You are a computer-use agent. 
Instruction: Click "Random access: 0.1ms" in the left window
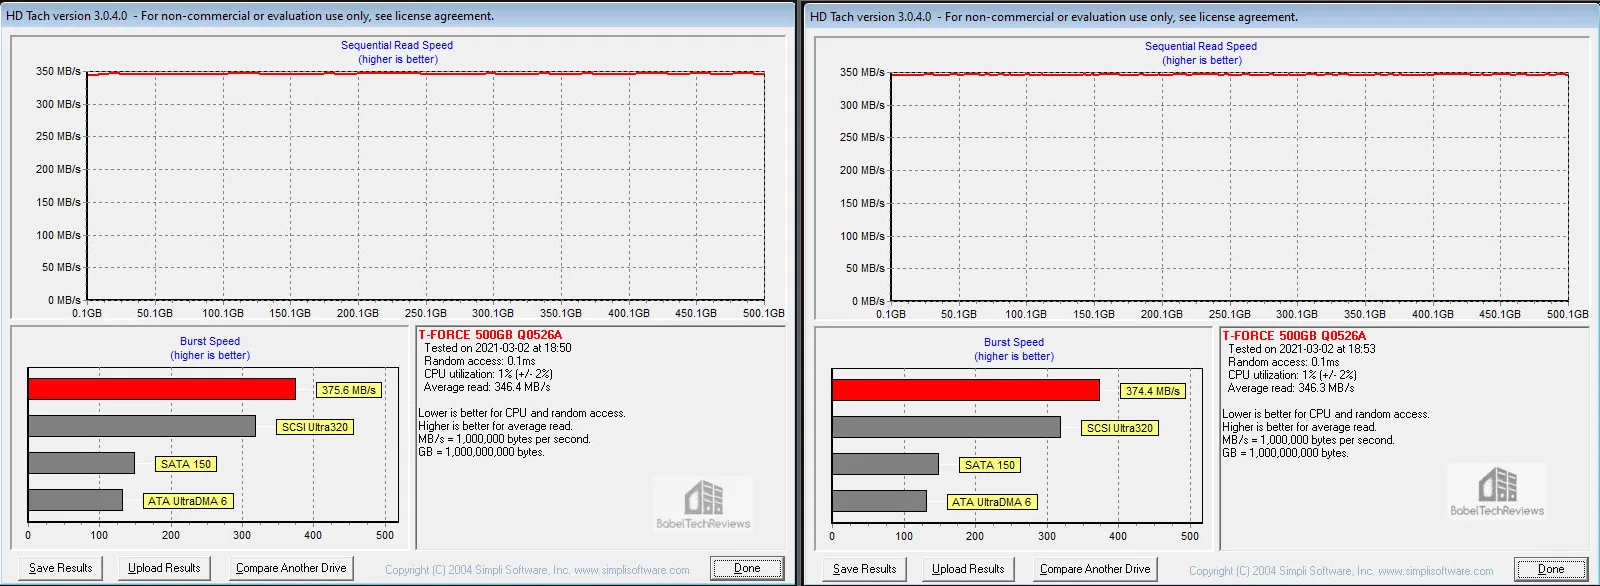tap(480, 361)
